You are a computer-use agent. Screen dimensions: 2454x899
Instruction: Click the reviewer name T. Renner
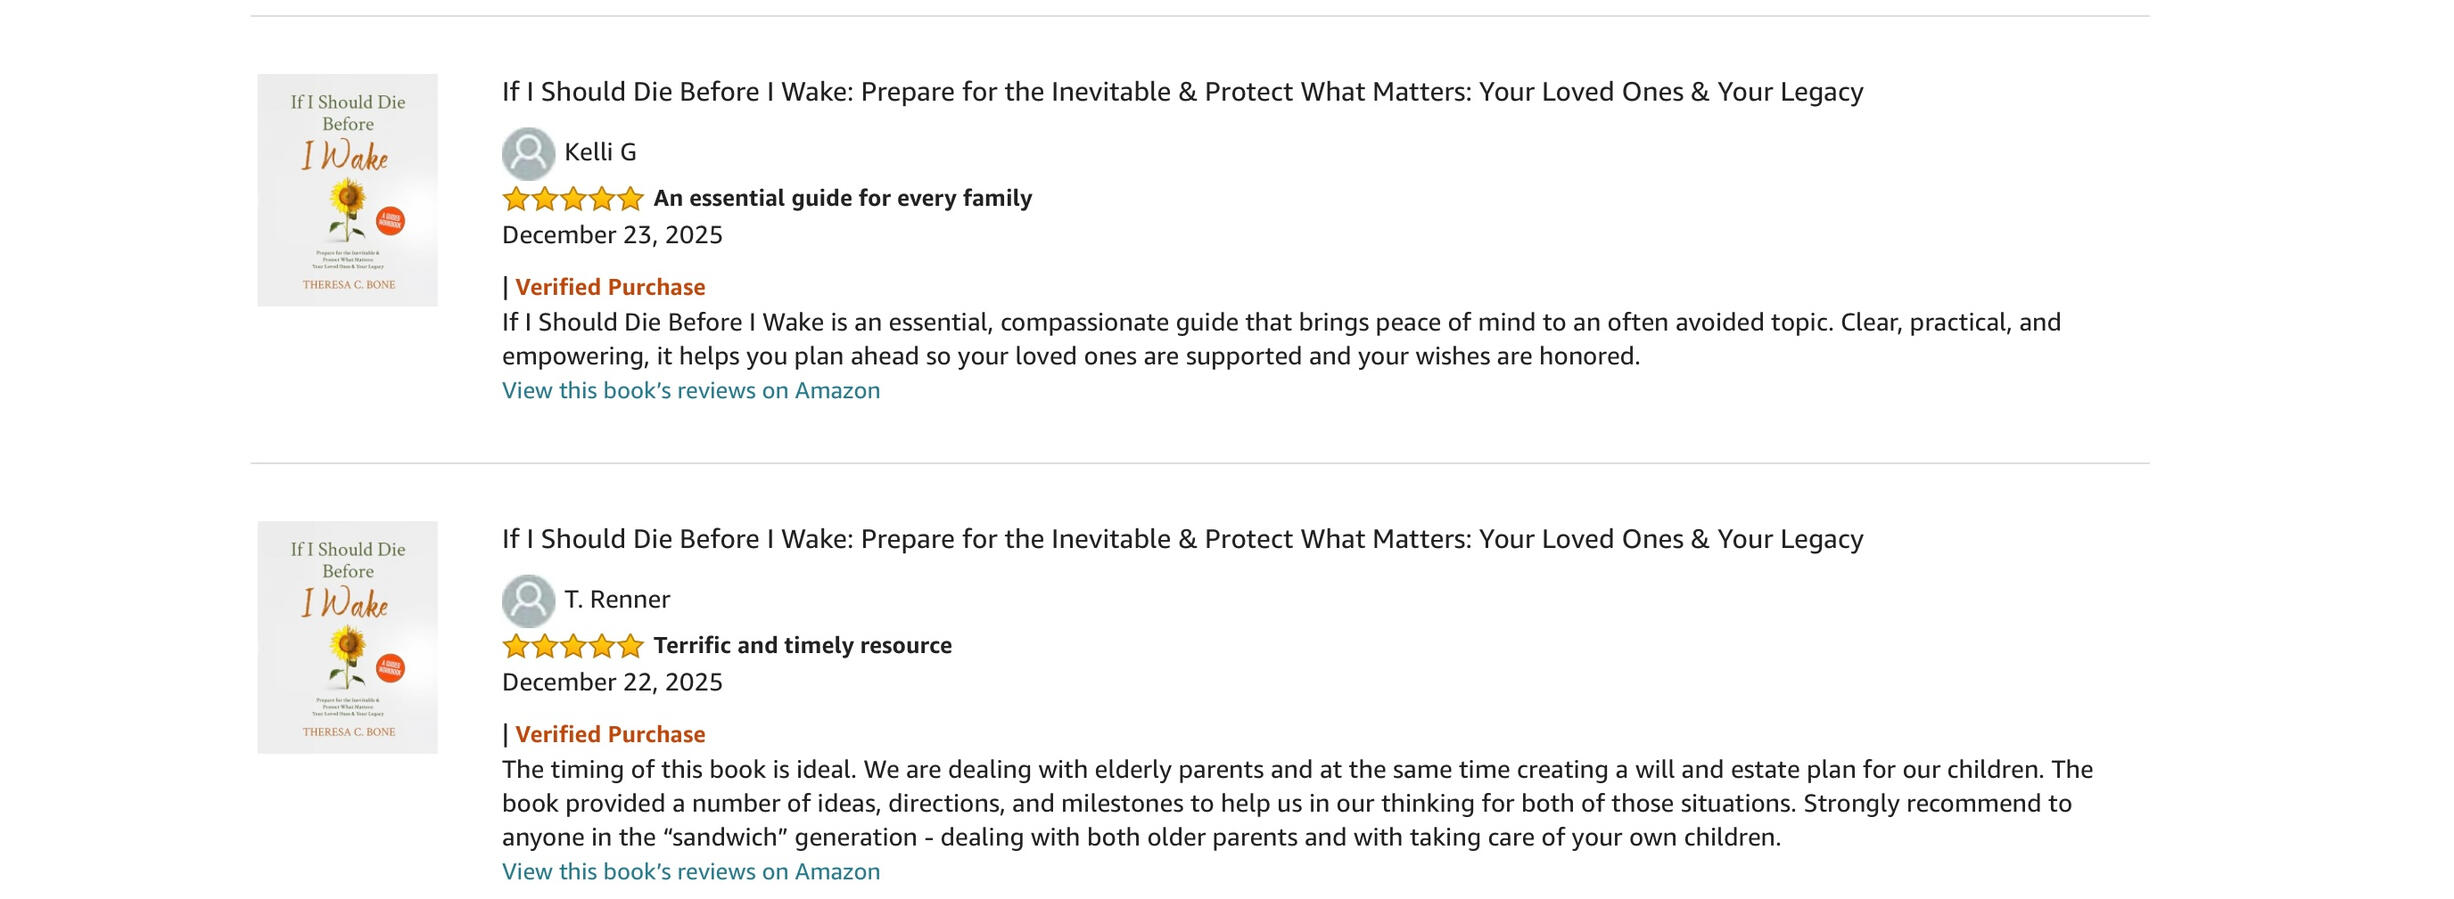pyautogui.click(x=617, y=599)
